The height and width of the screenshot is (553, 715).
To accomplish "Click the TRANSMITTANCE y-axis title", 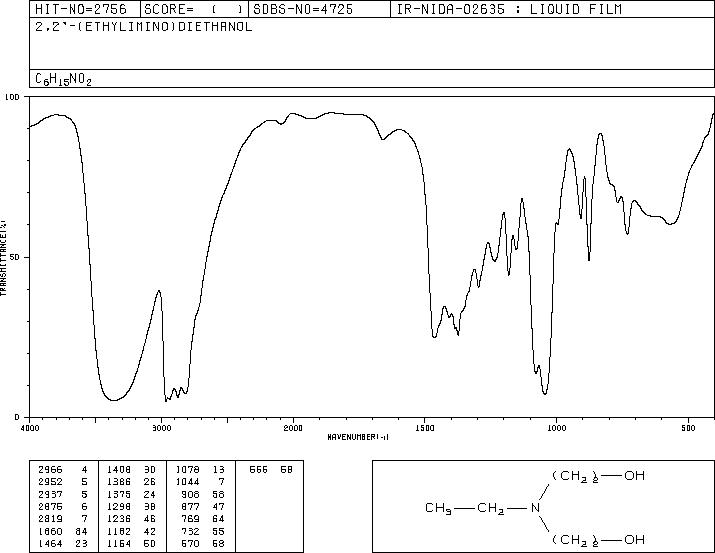I will [3, 257].
